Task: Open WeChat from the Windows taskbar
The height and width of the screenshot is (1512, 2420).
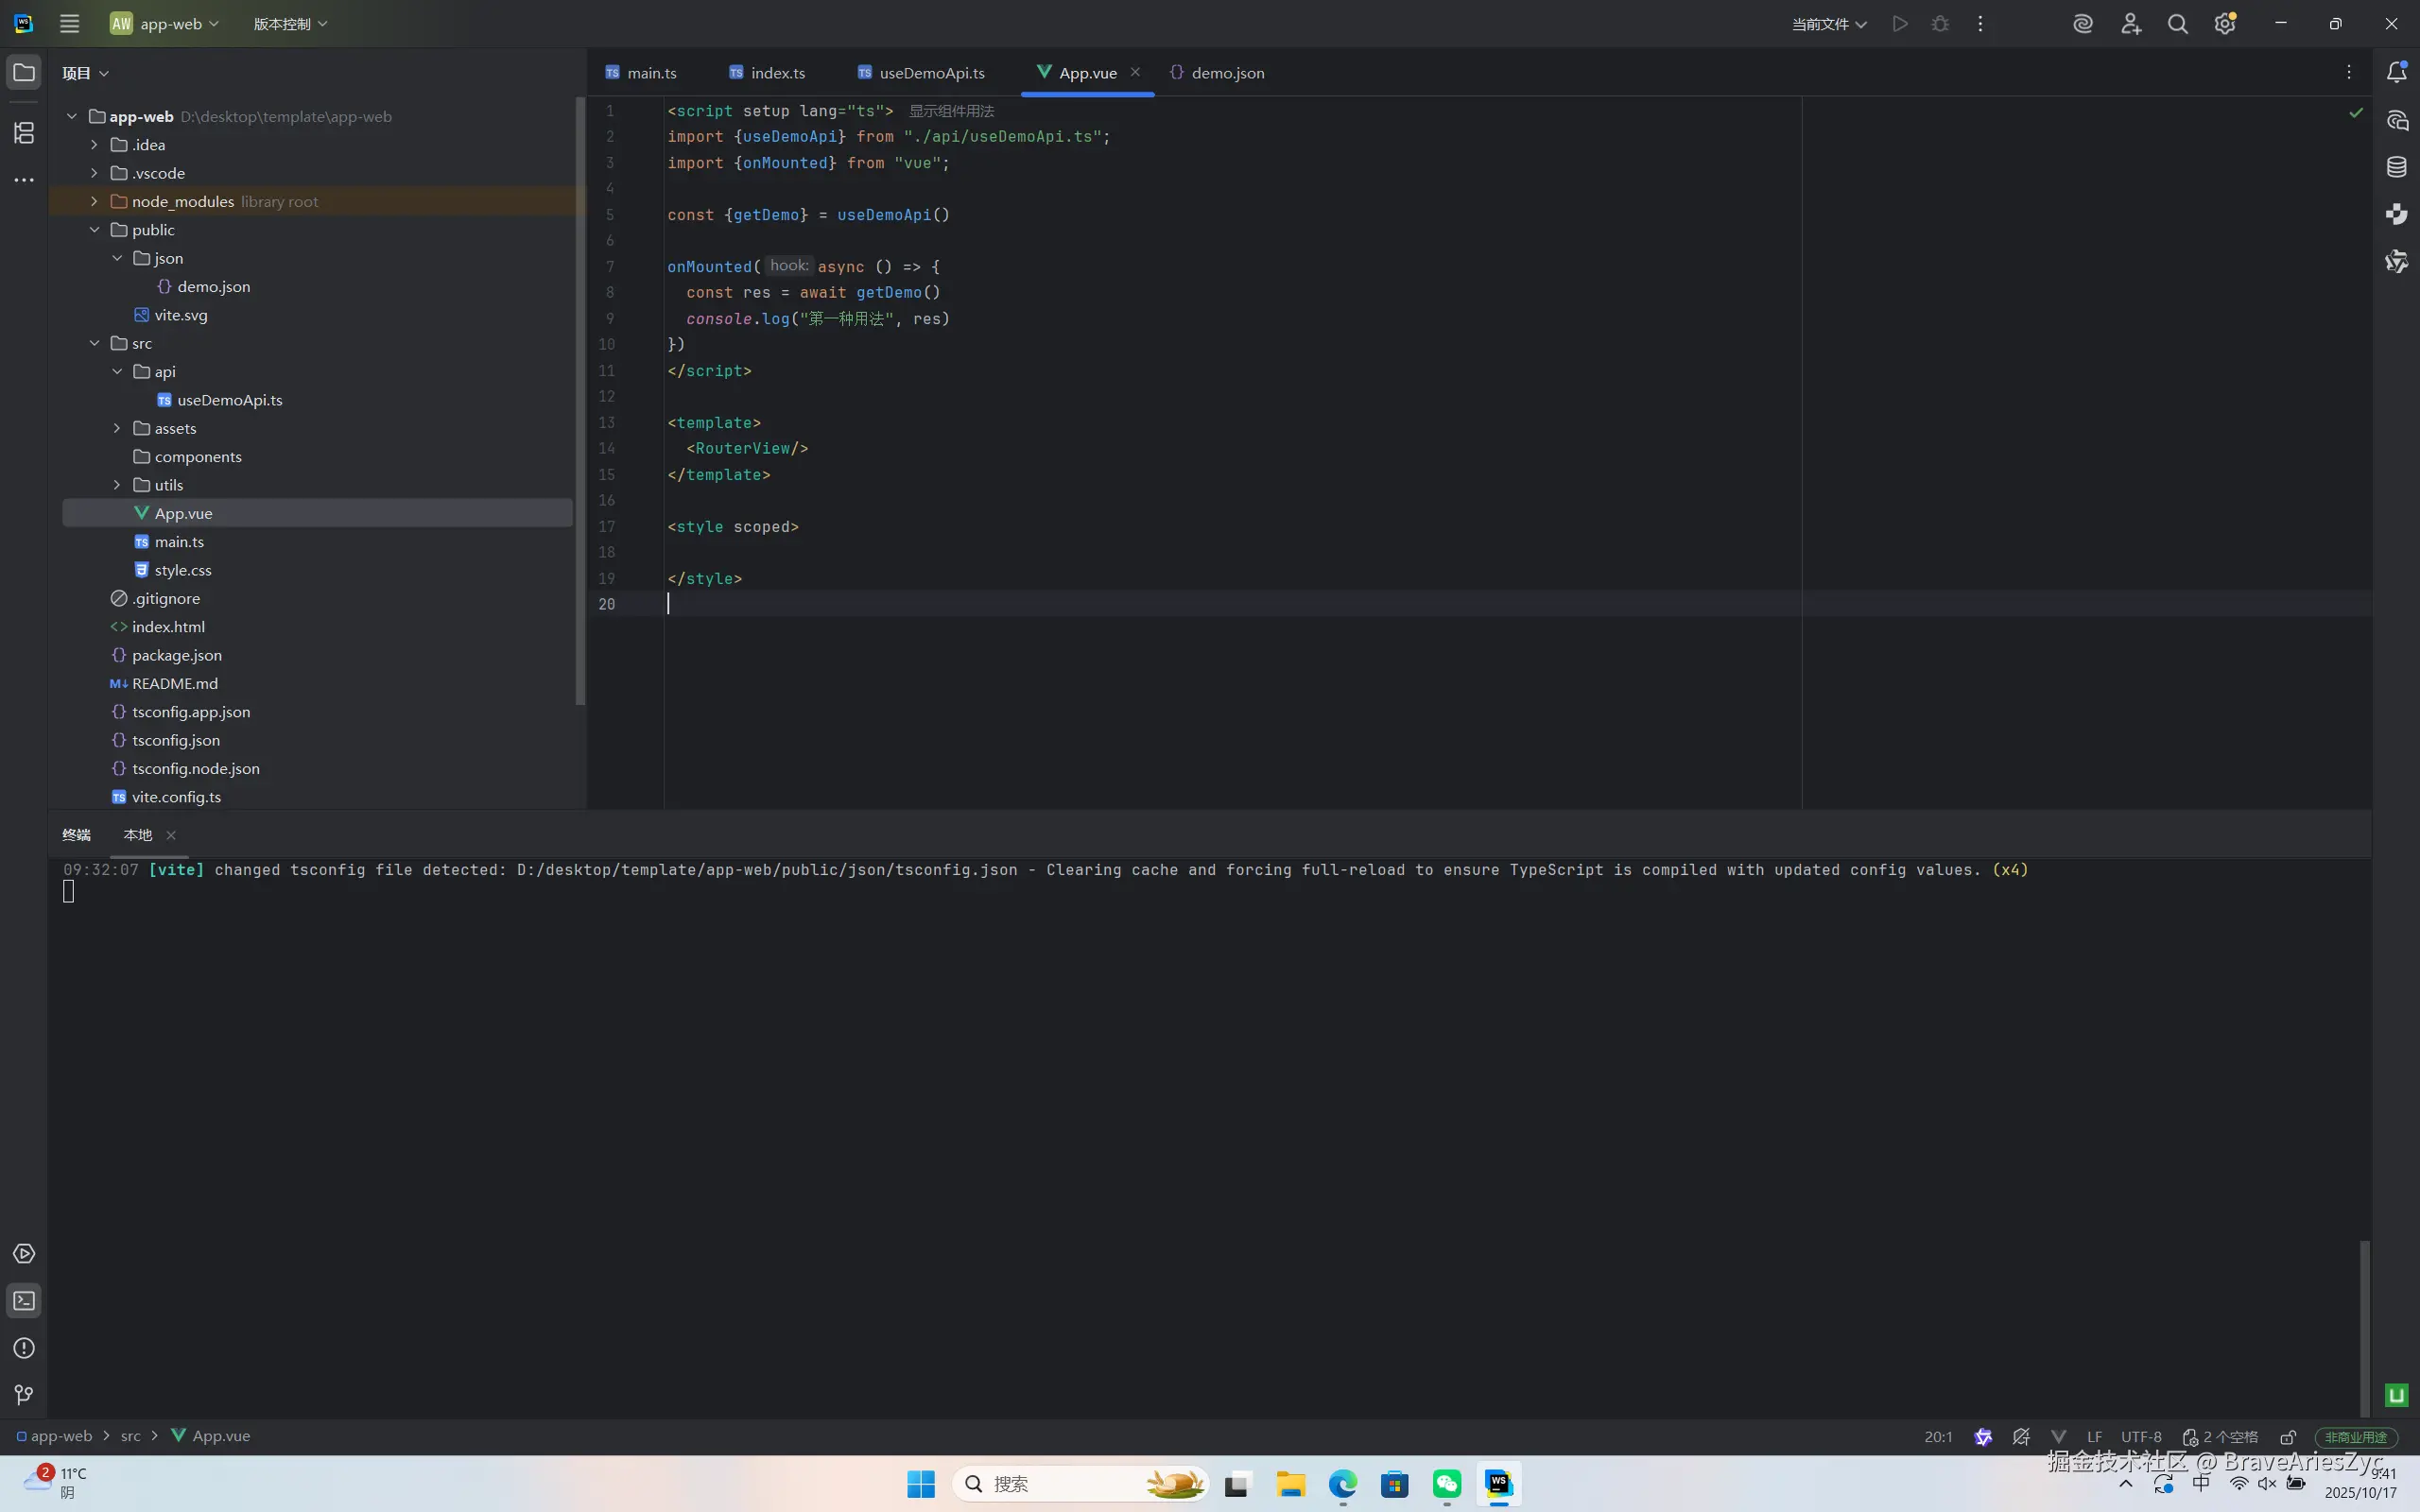Action: [x=1446, y=1484]
